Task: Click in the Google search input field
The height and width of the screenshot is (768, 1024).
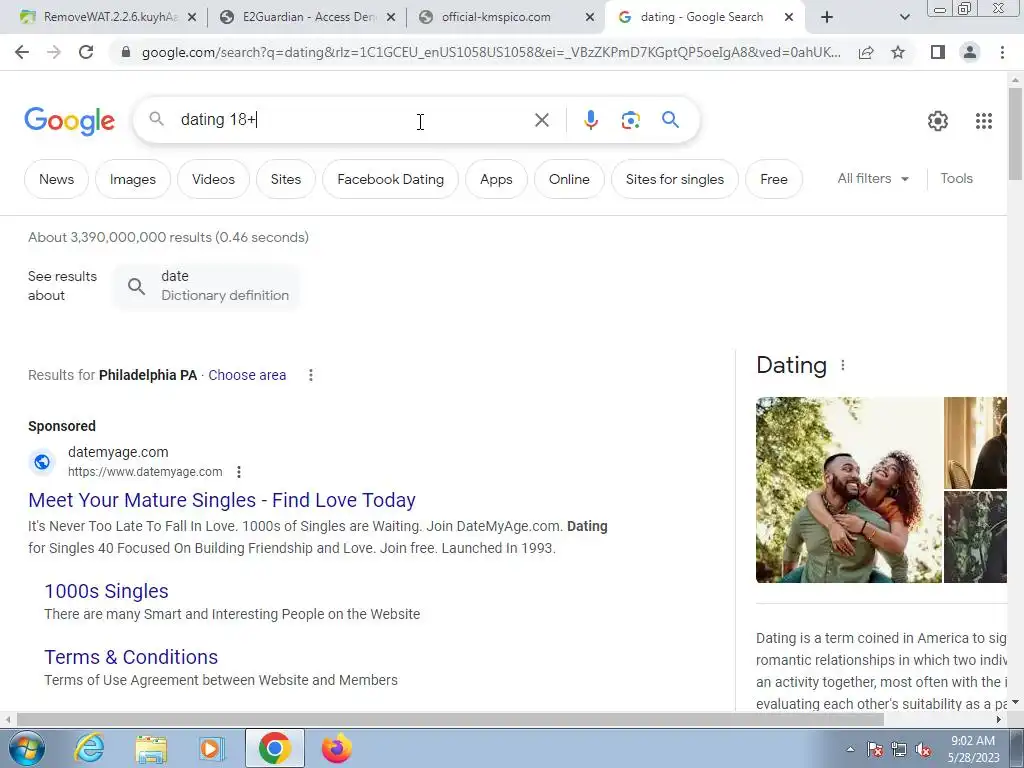Action: point(353,120)
